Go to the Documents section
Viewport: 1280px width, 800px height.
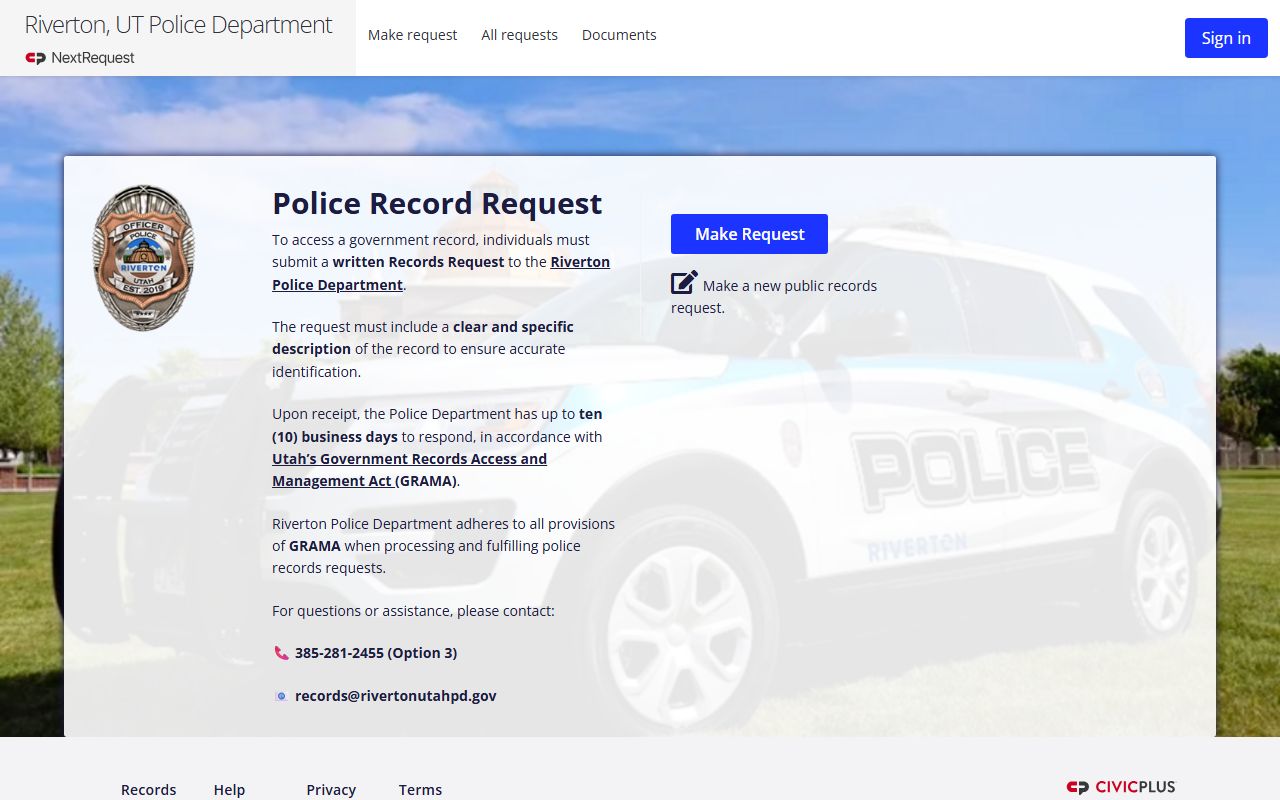619,35
